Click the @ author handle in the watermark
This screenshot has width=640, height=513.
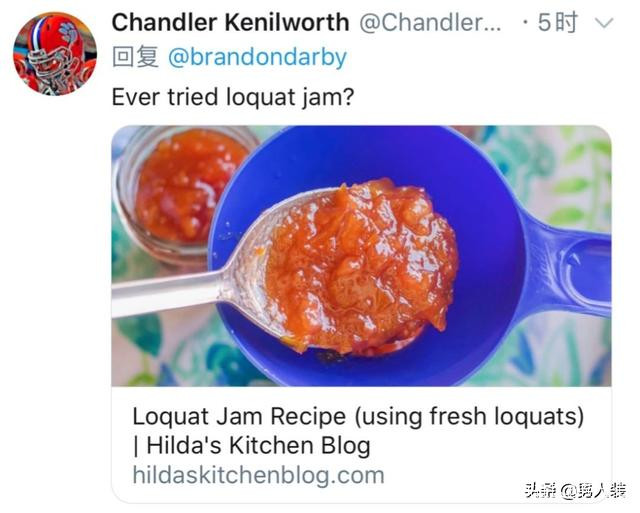click(593, 490)
